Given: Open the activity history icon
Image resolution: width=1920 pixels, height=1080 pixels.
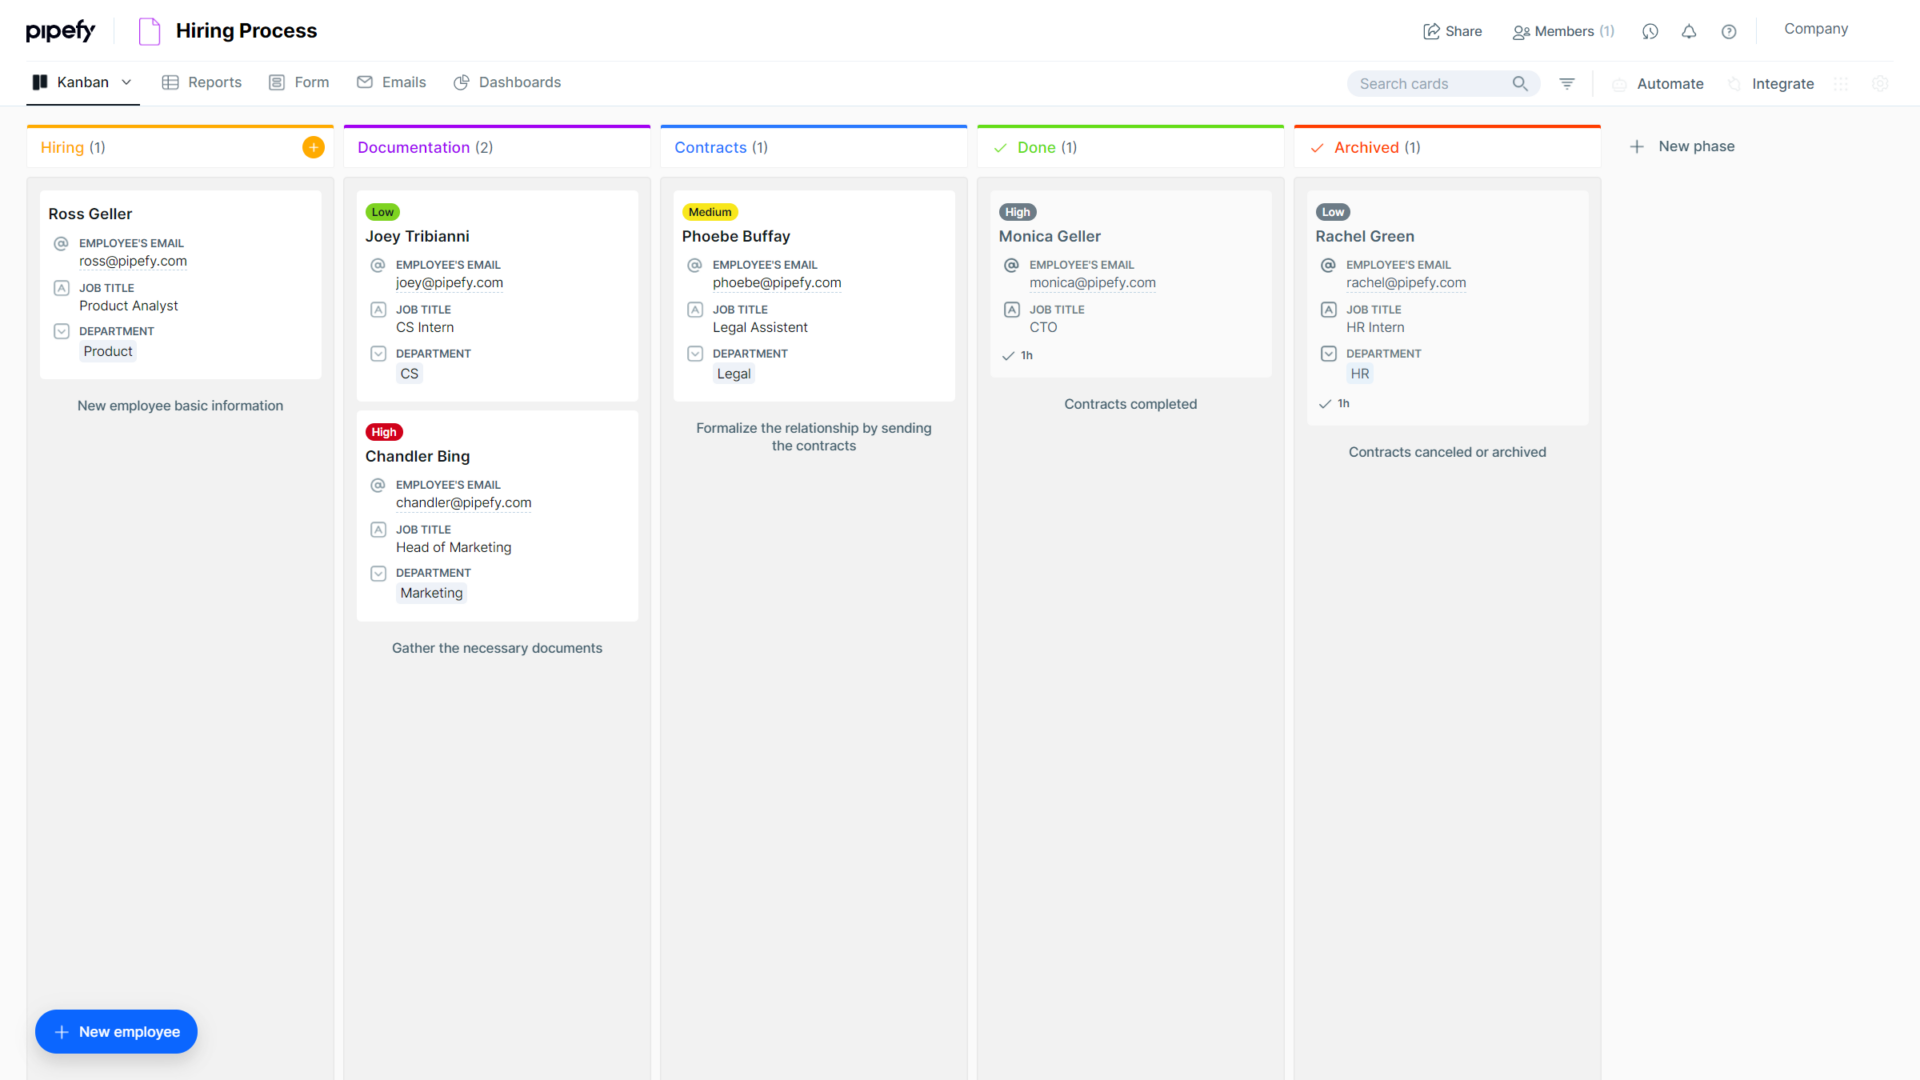Looking at the screenshot, I should (1649, 31).
